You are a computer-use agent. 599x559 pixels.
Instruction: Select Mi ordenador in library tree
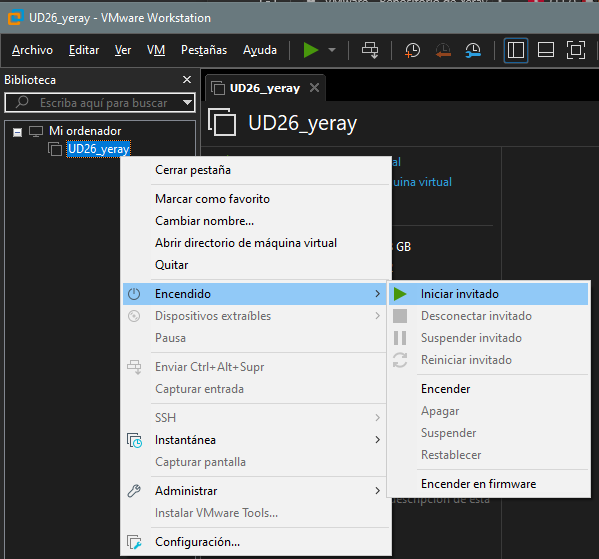85,131
